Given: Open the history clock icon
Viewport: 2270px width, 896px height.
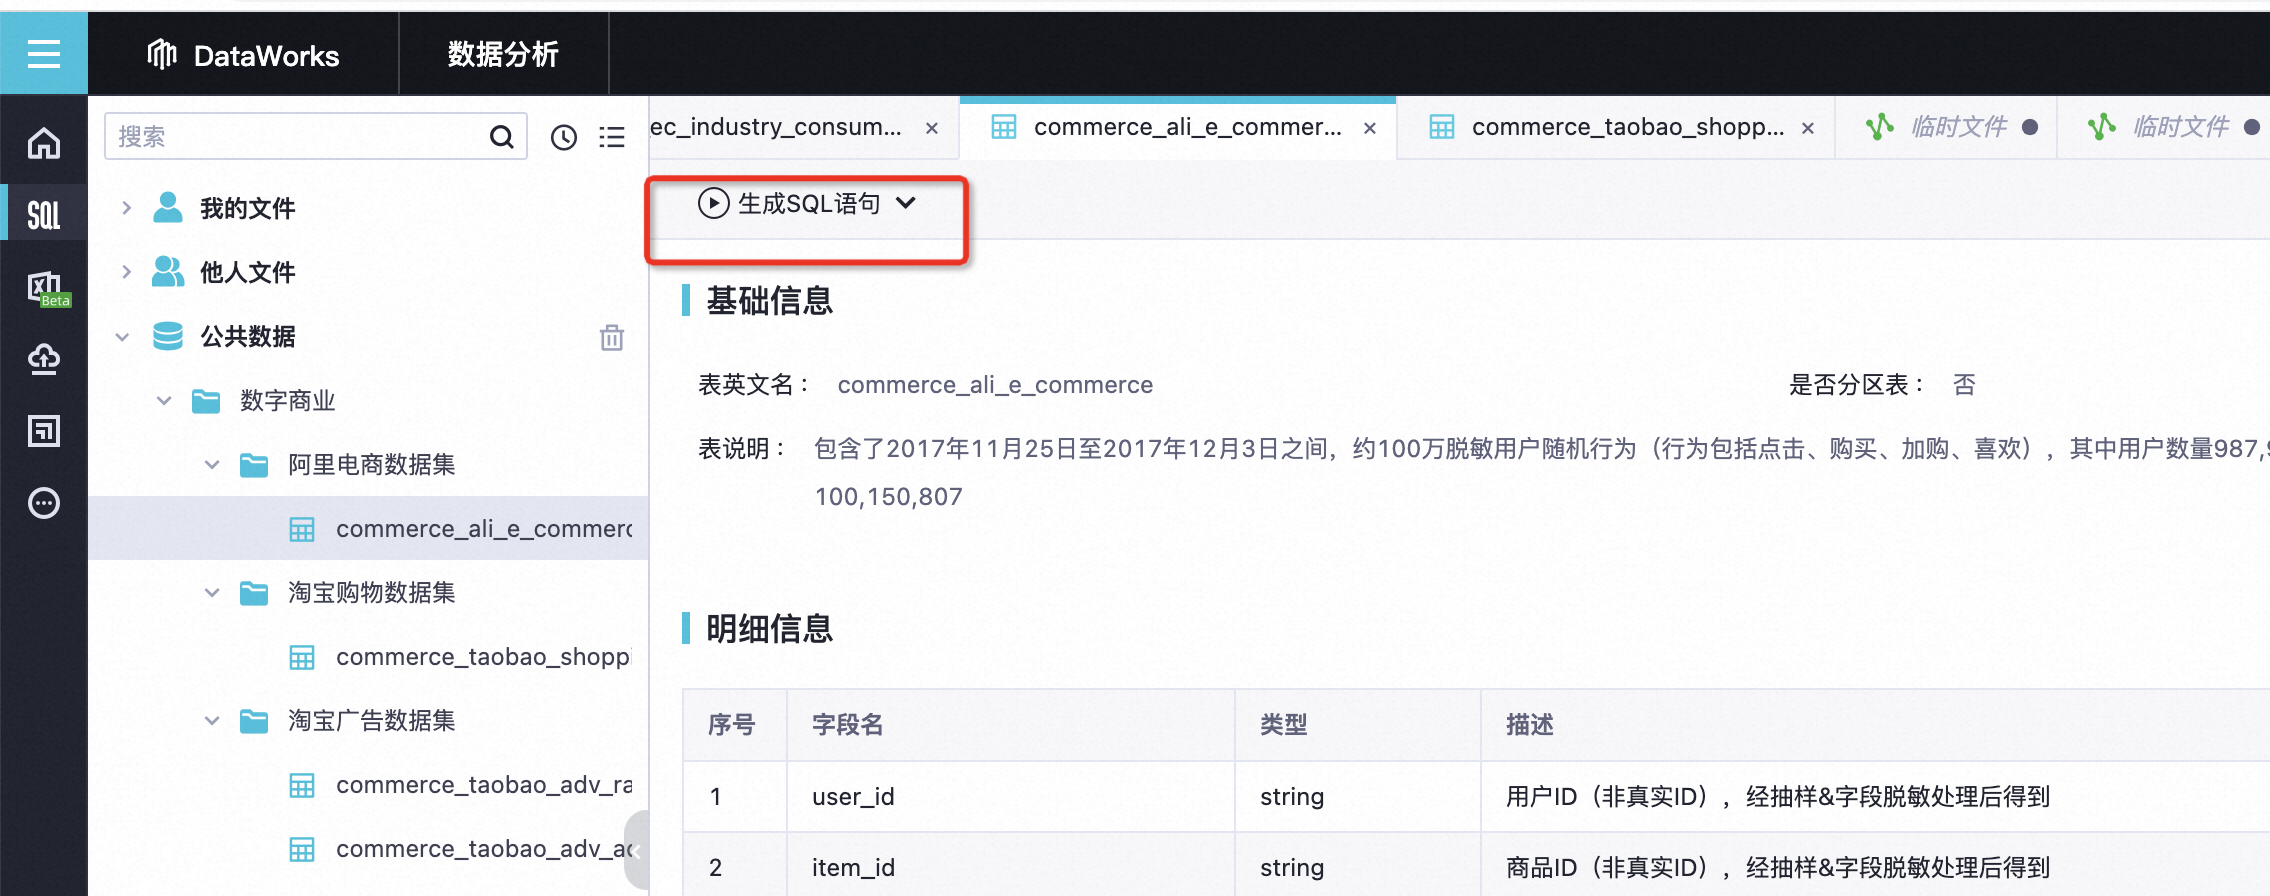Looking at the screenshot, I should (x=564, y=137).
